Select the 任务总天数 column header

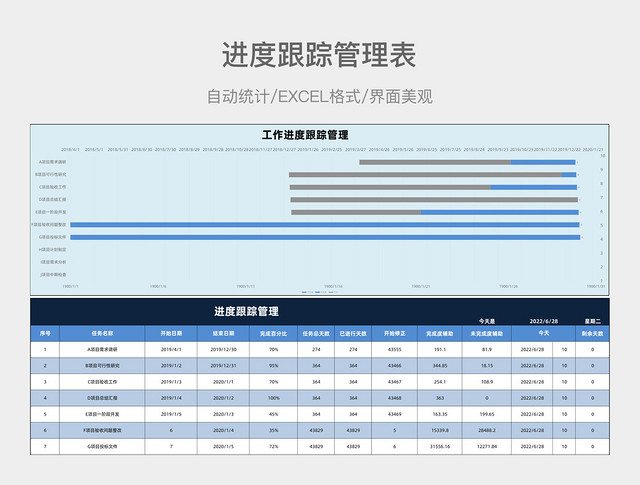point(316,334)
